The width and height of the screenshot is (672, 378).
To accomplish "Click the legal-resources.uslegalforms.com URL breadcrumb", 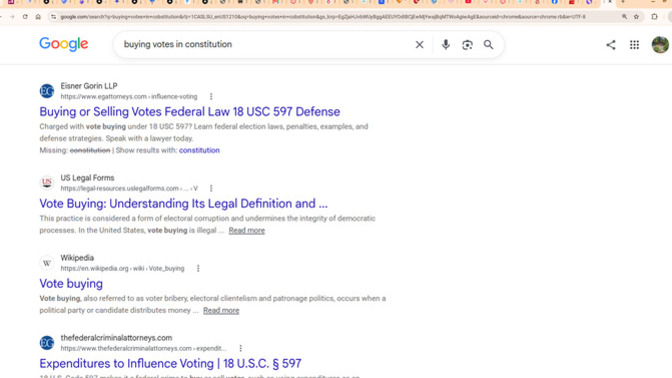I will [x=129, y=189].
